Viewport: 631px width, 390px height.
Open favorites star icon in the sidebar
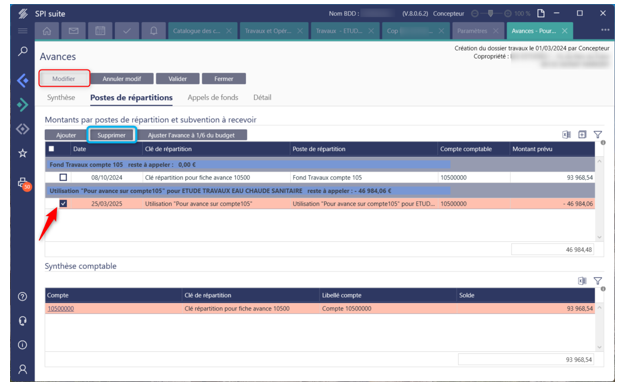(23, 153)
